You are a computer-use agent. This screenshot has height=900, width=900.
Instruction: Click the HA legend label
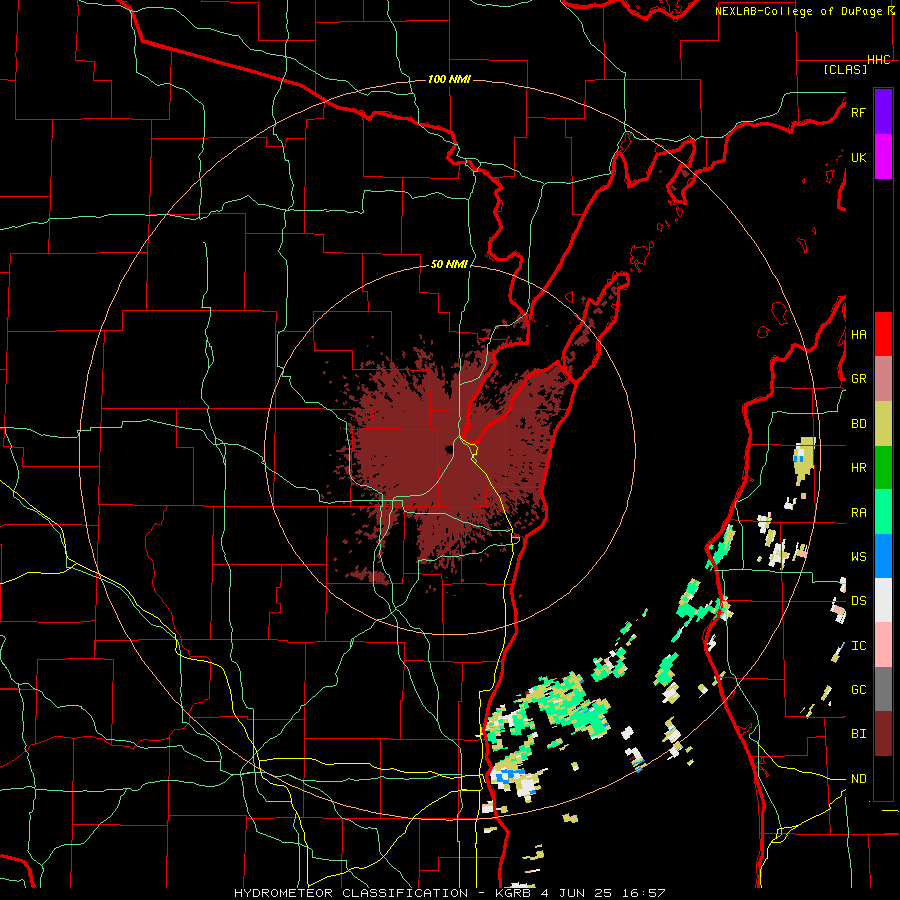click(858, 335)
